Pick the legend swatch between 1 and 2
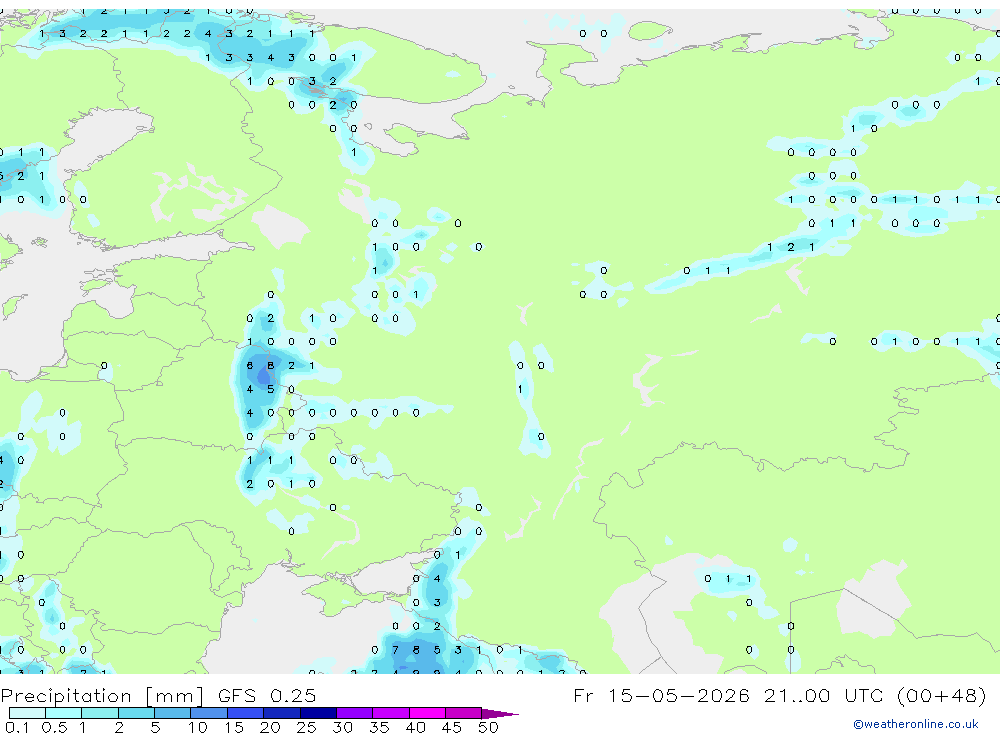 point(100,713)
